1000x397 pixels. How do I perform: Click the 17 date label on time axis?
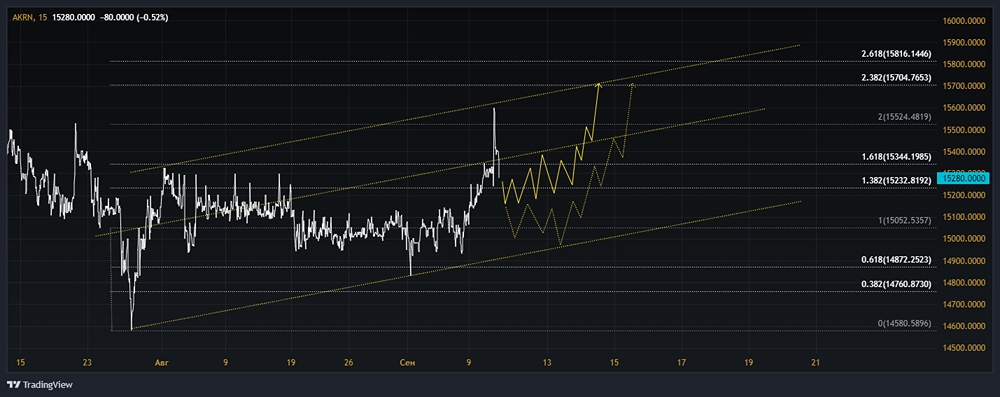pyautogui.click(x=681, y=363)
